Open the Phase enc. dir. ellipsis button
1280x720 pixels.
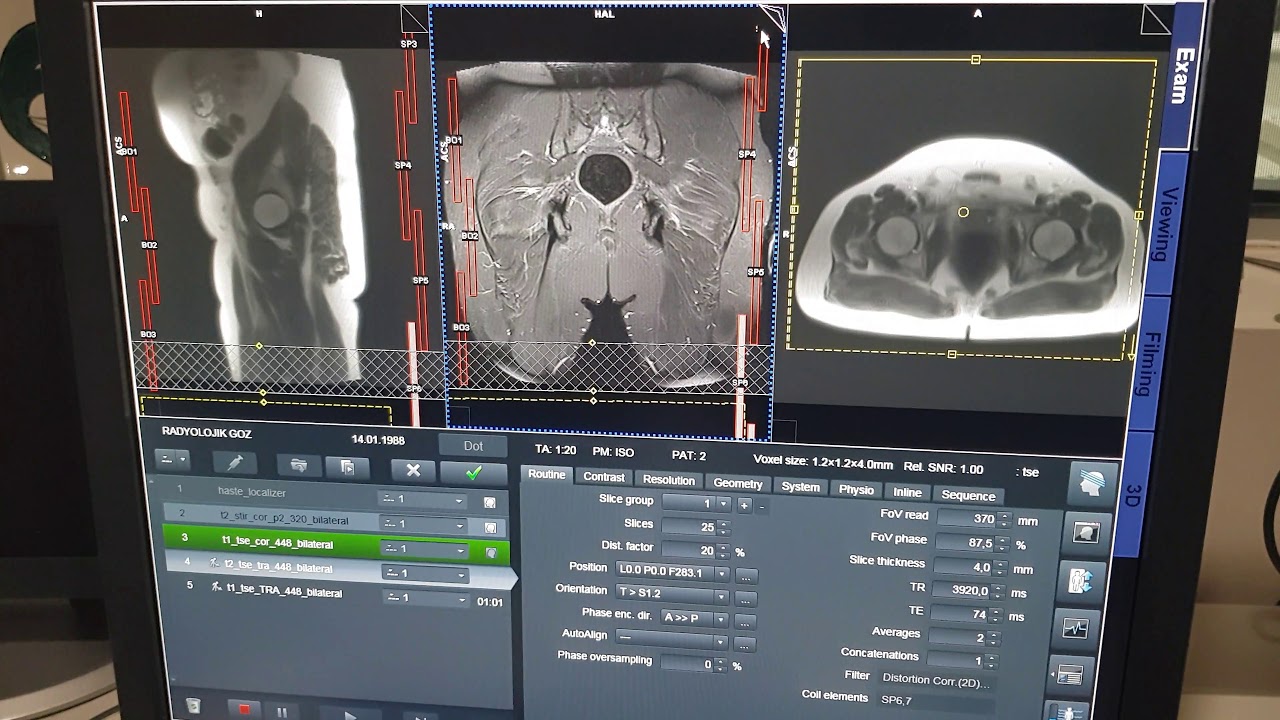click(744, 622)
